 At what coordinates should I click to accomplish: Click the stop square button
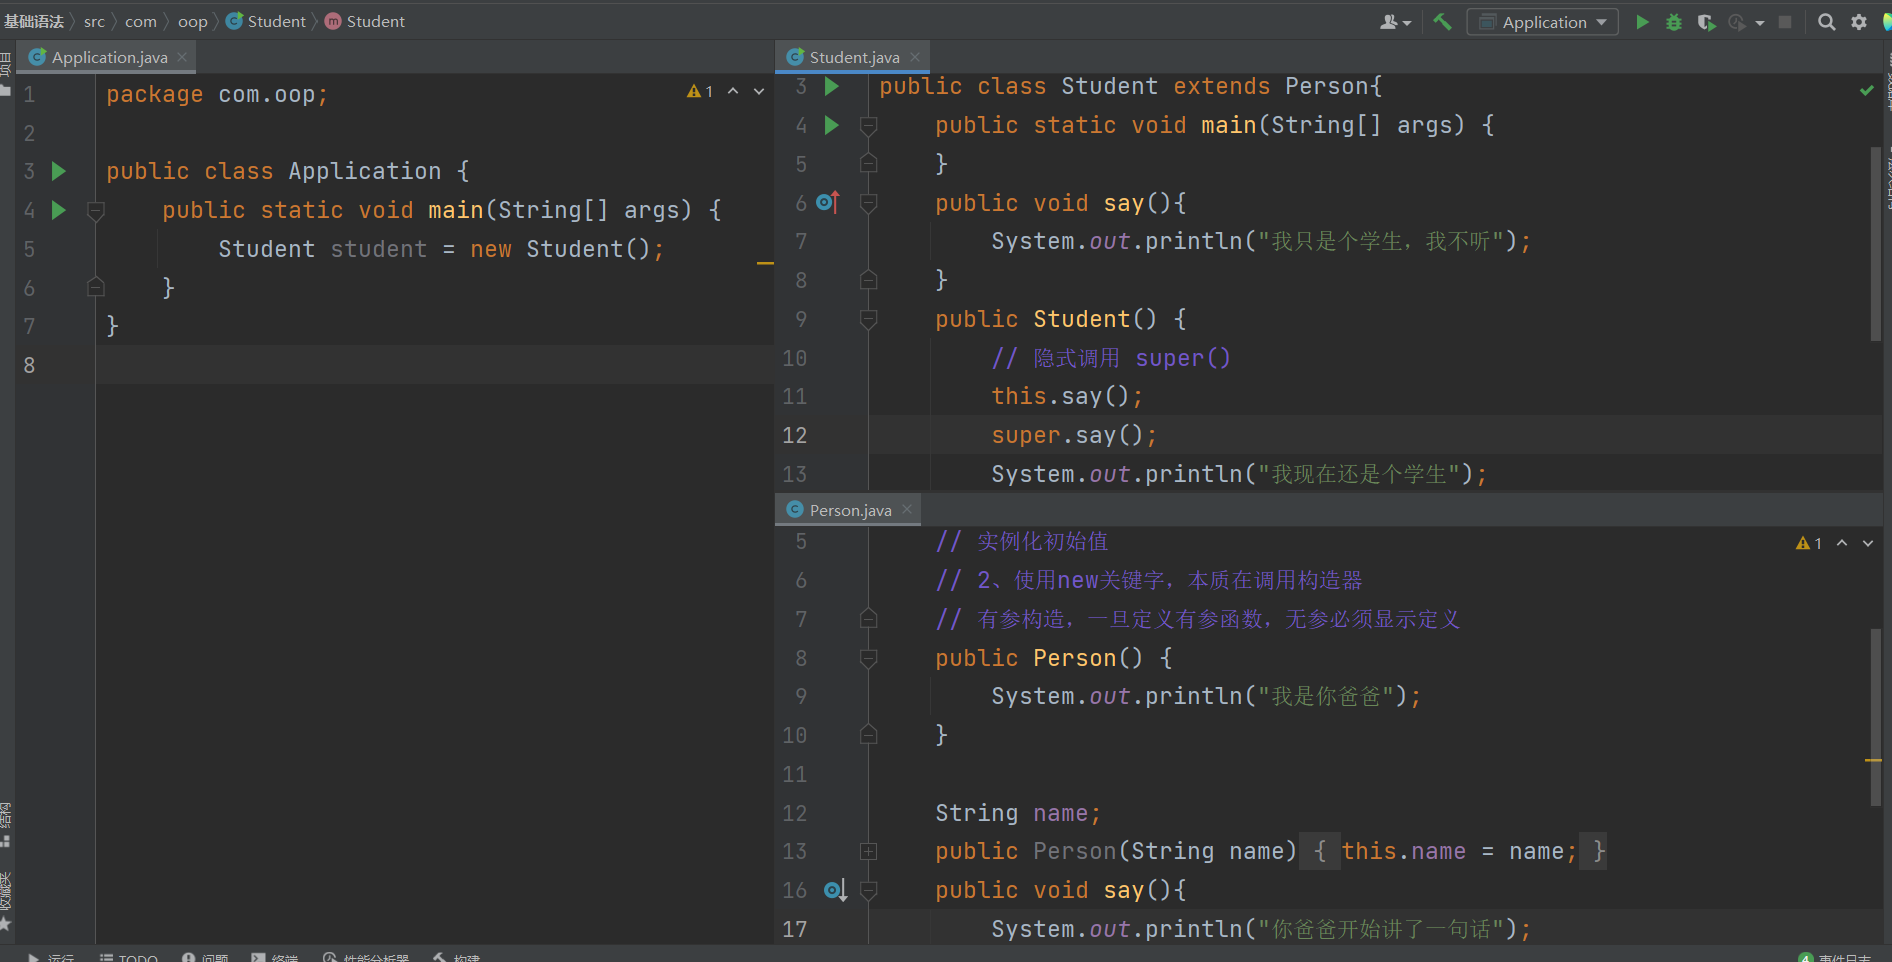point(1785,22)
